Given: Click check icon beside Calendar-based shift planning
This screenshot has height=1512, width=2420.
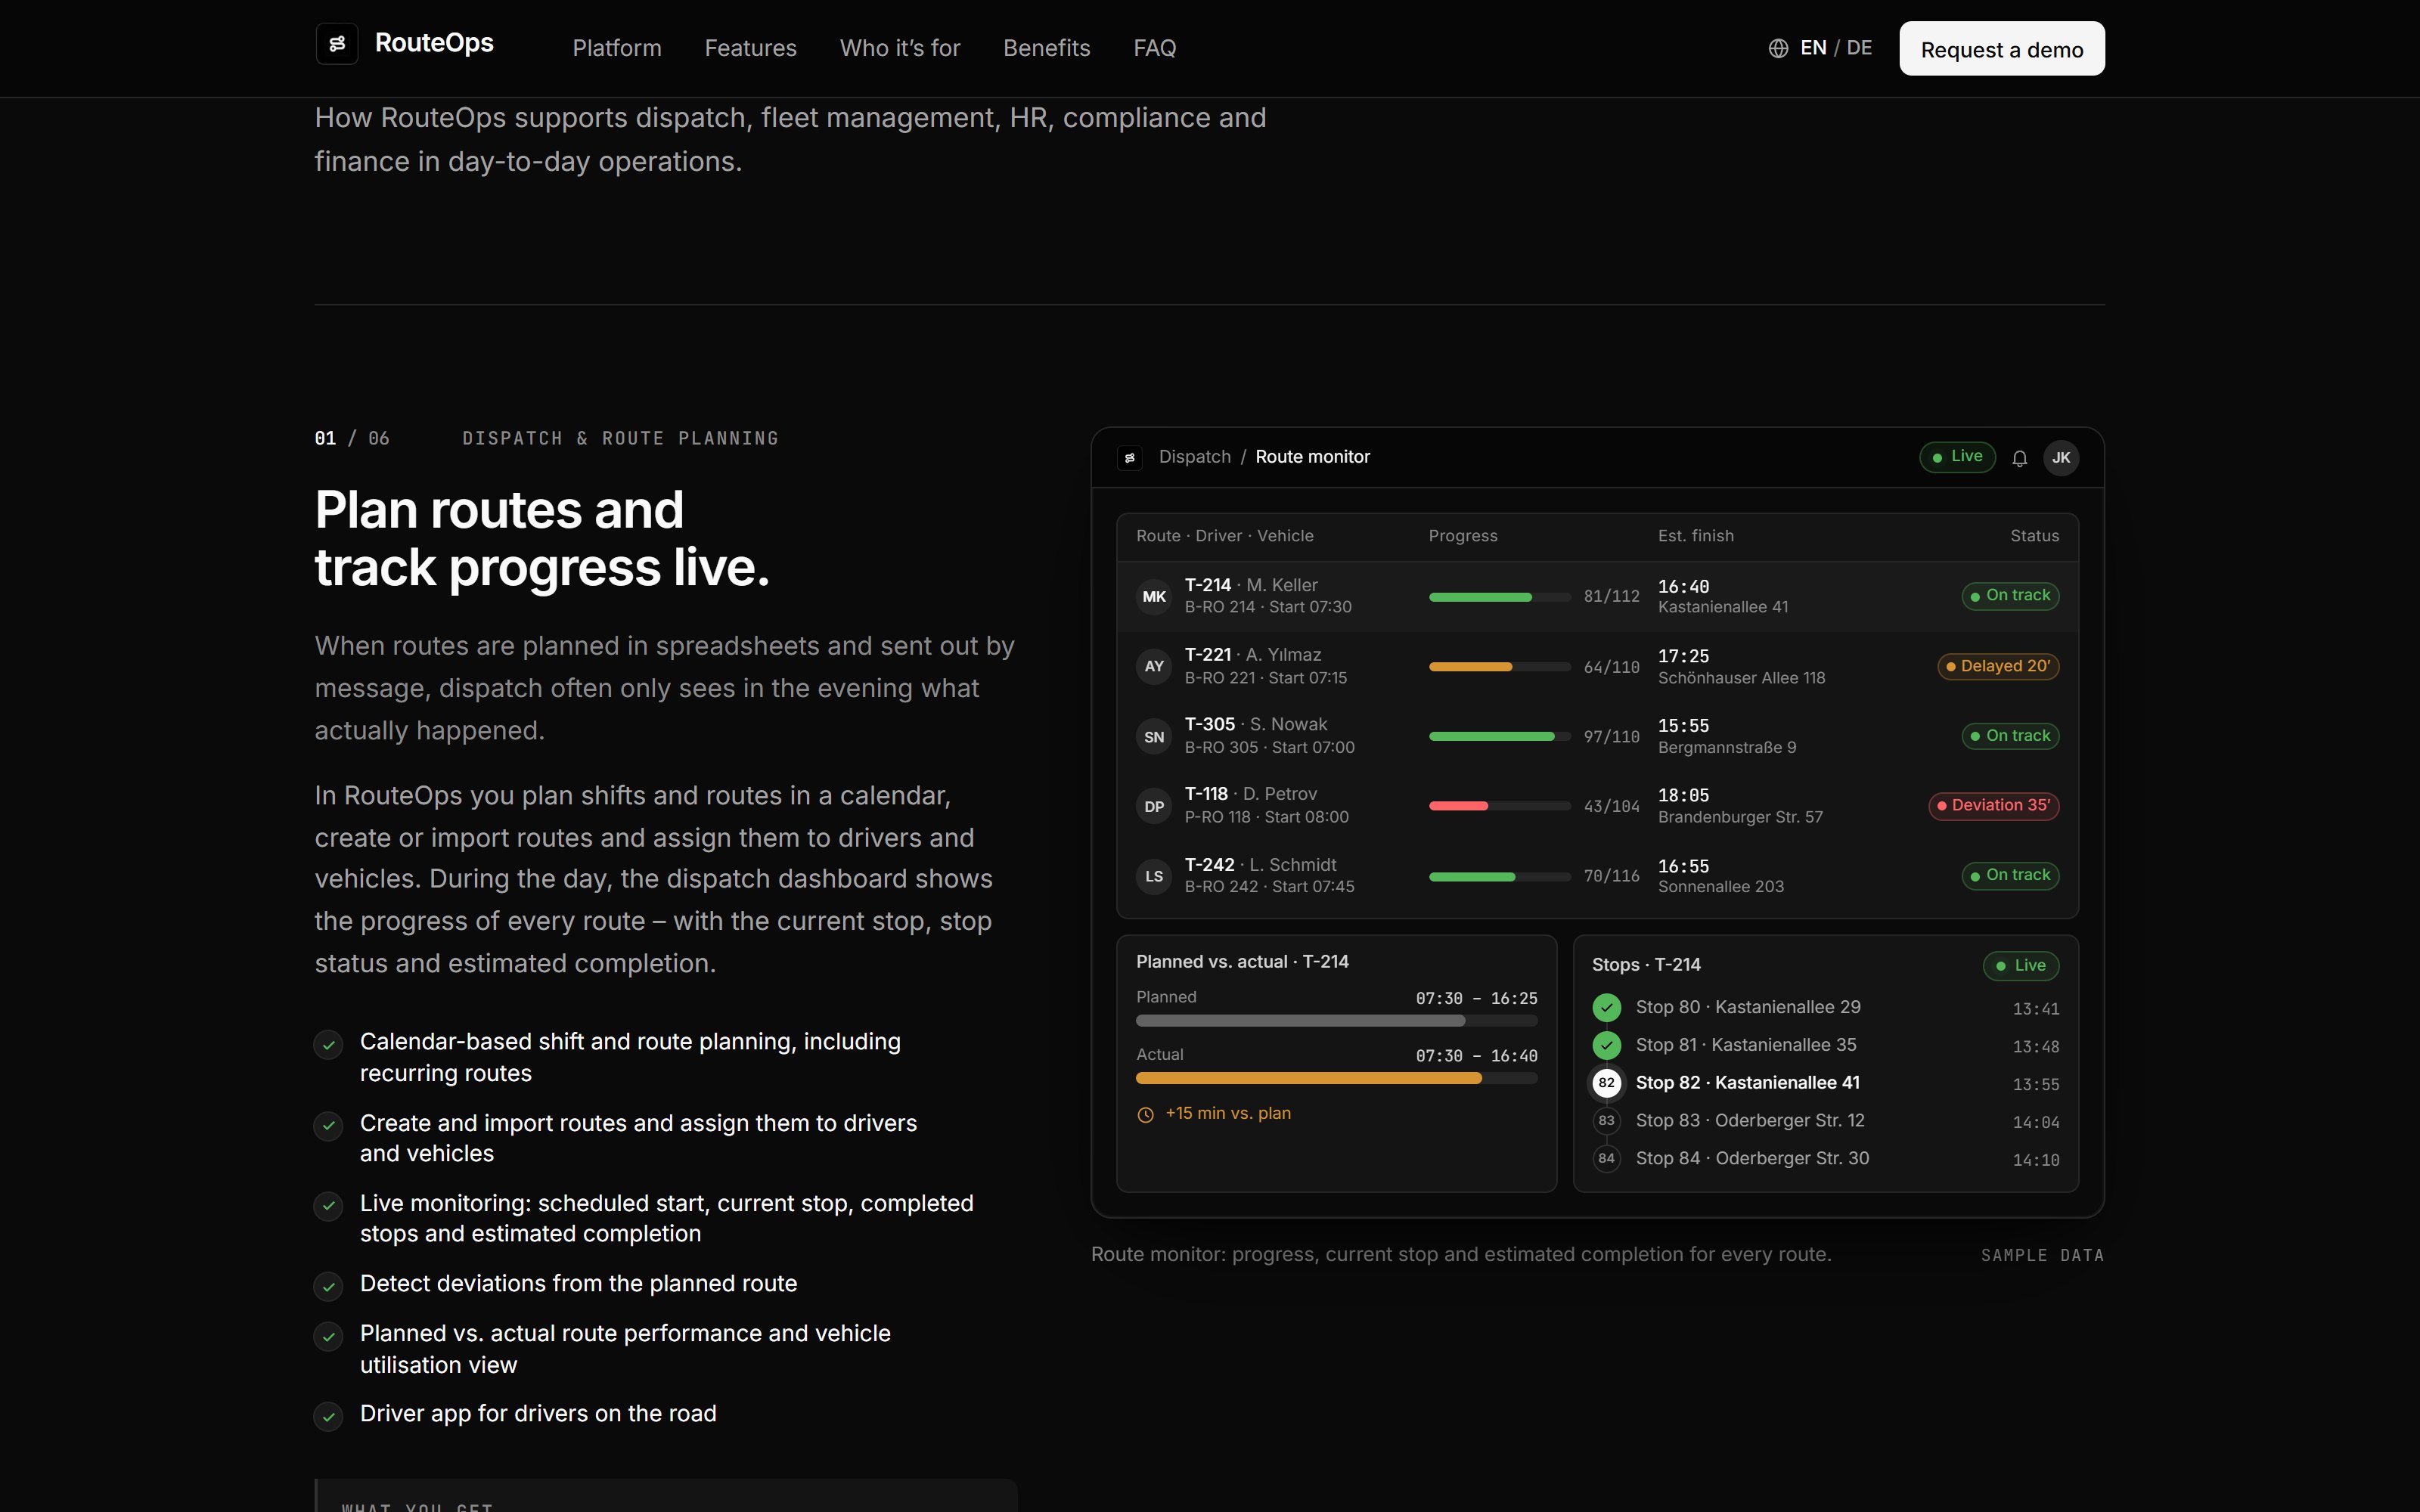Looking at the screenshot, I should (328, 1045).
